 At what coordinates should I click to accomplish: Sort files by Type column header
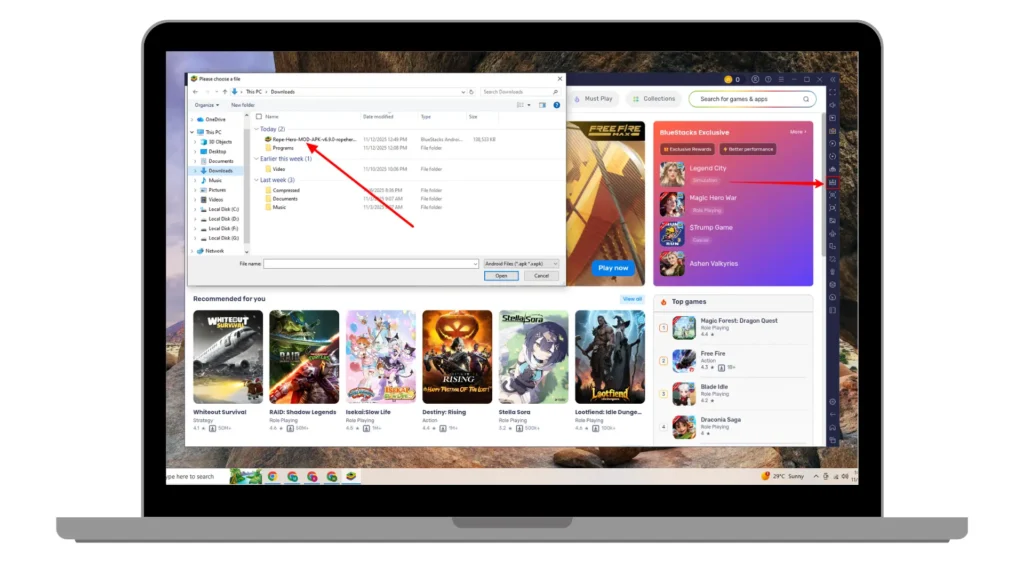click(x=426, y=116)
